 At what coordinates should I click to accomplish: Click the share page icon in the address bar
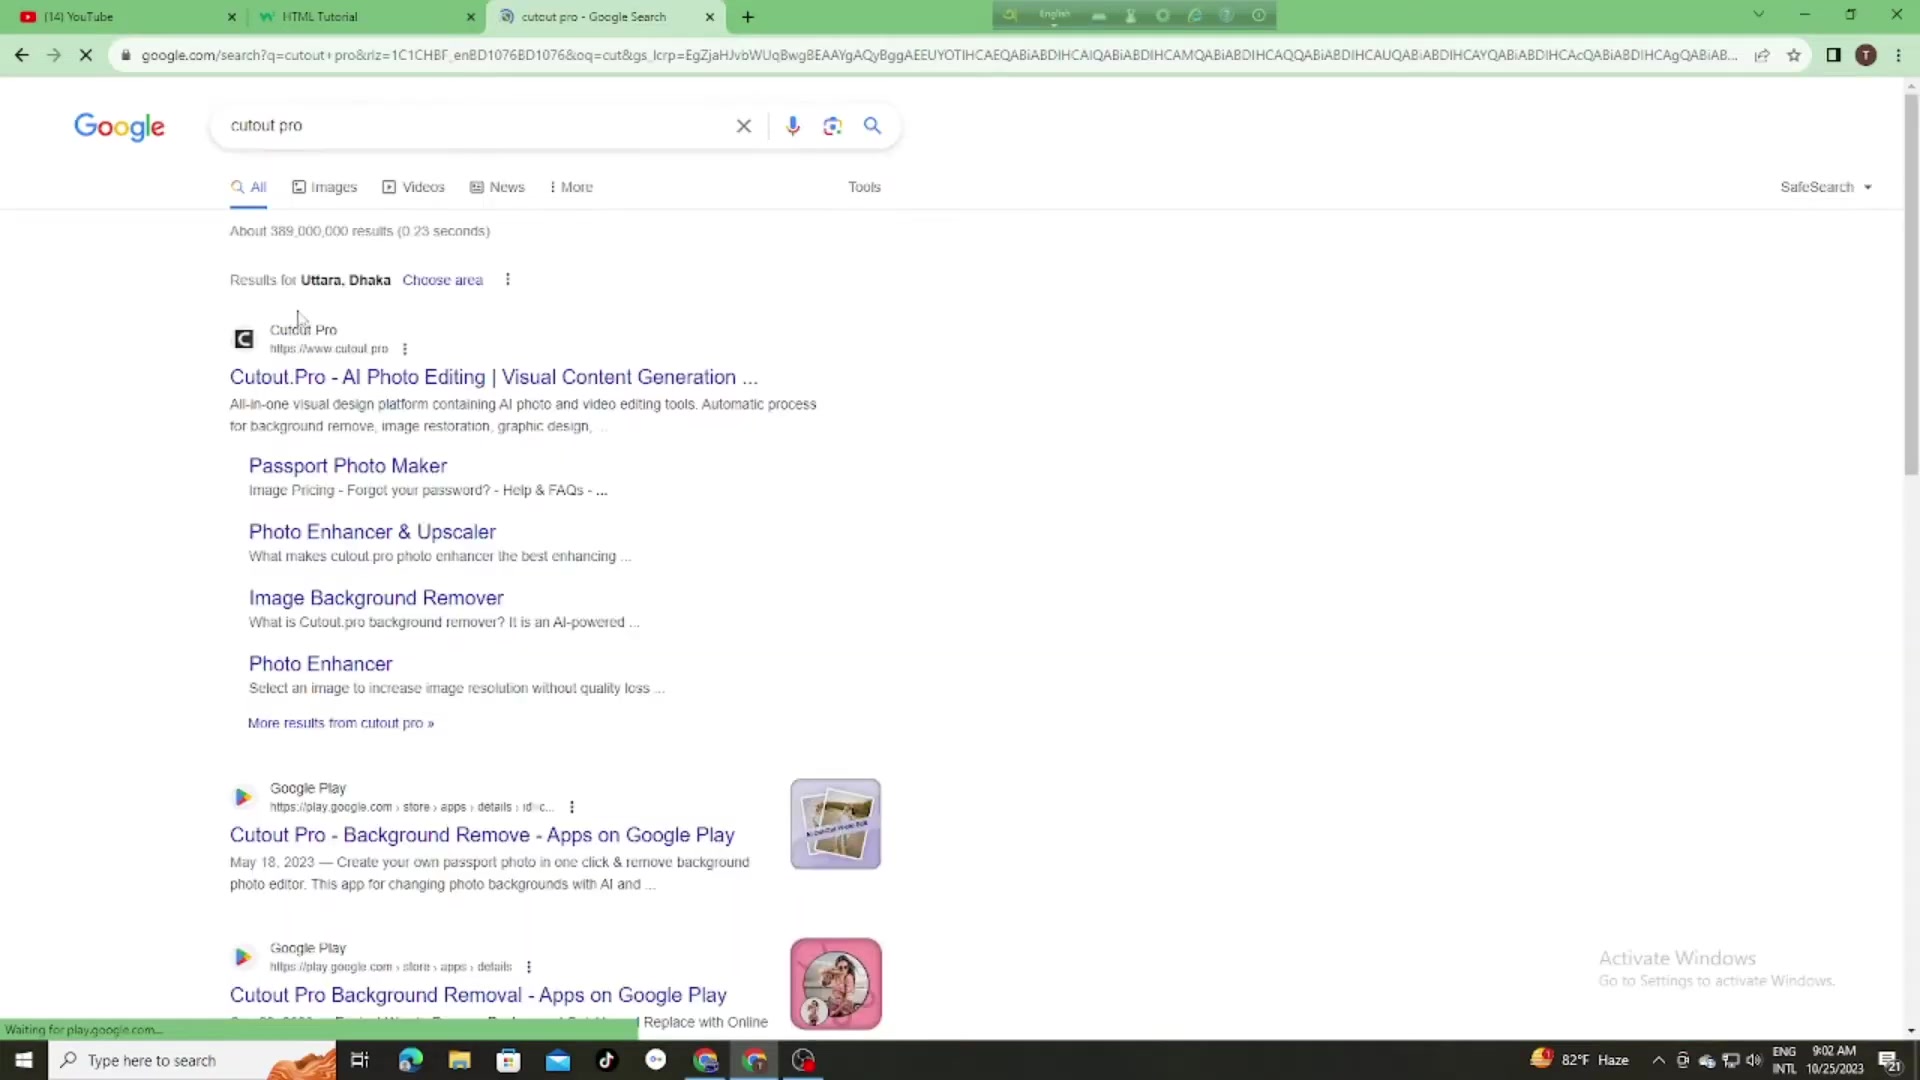pyautogui.click(x=1762, y=55)
